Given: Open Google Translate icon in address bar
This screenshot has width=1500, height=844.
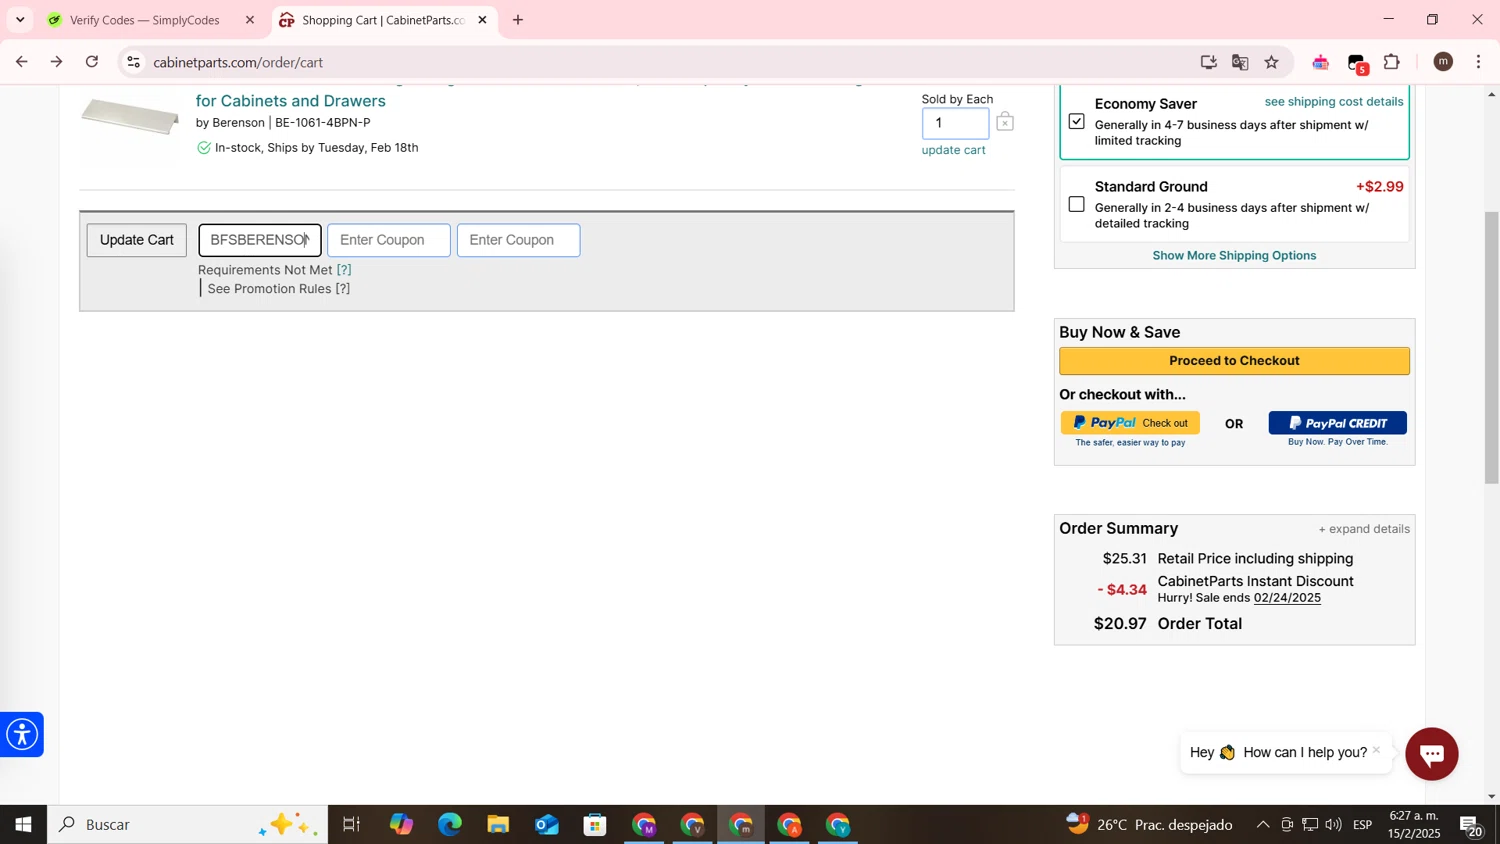Looking at the screenshot, I should tap(1240, 62).
